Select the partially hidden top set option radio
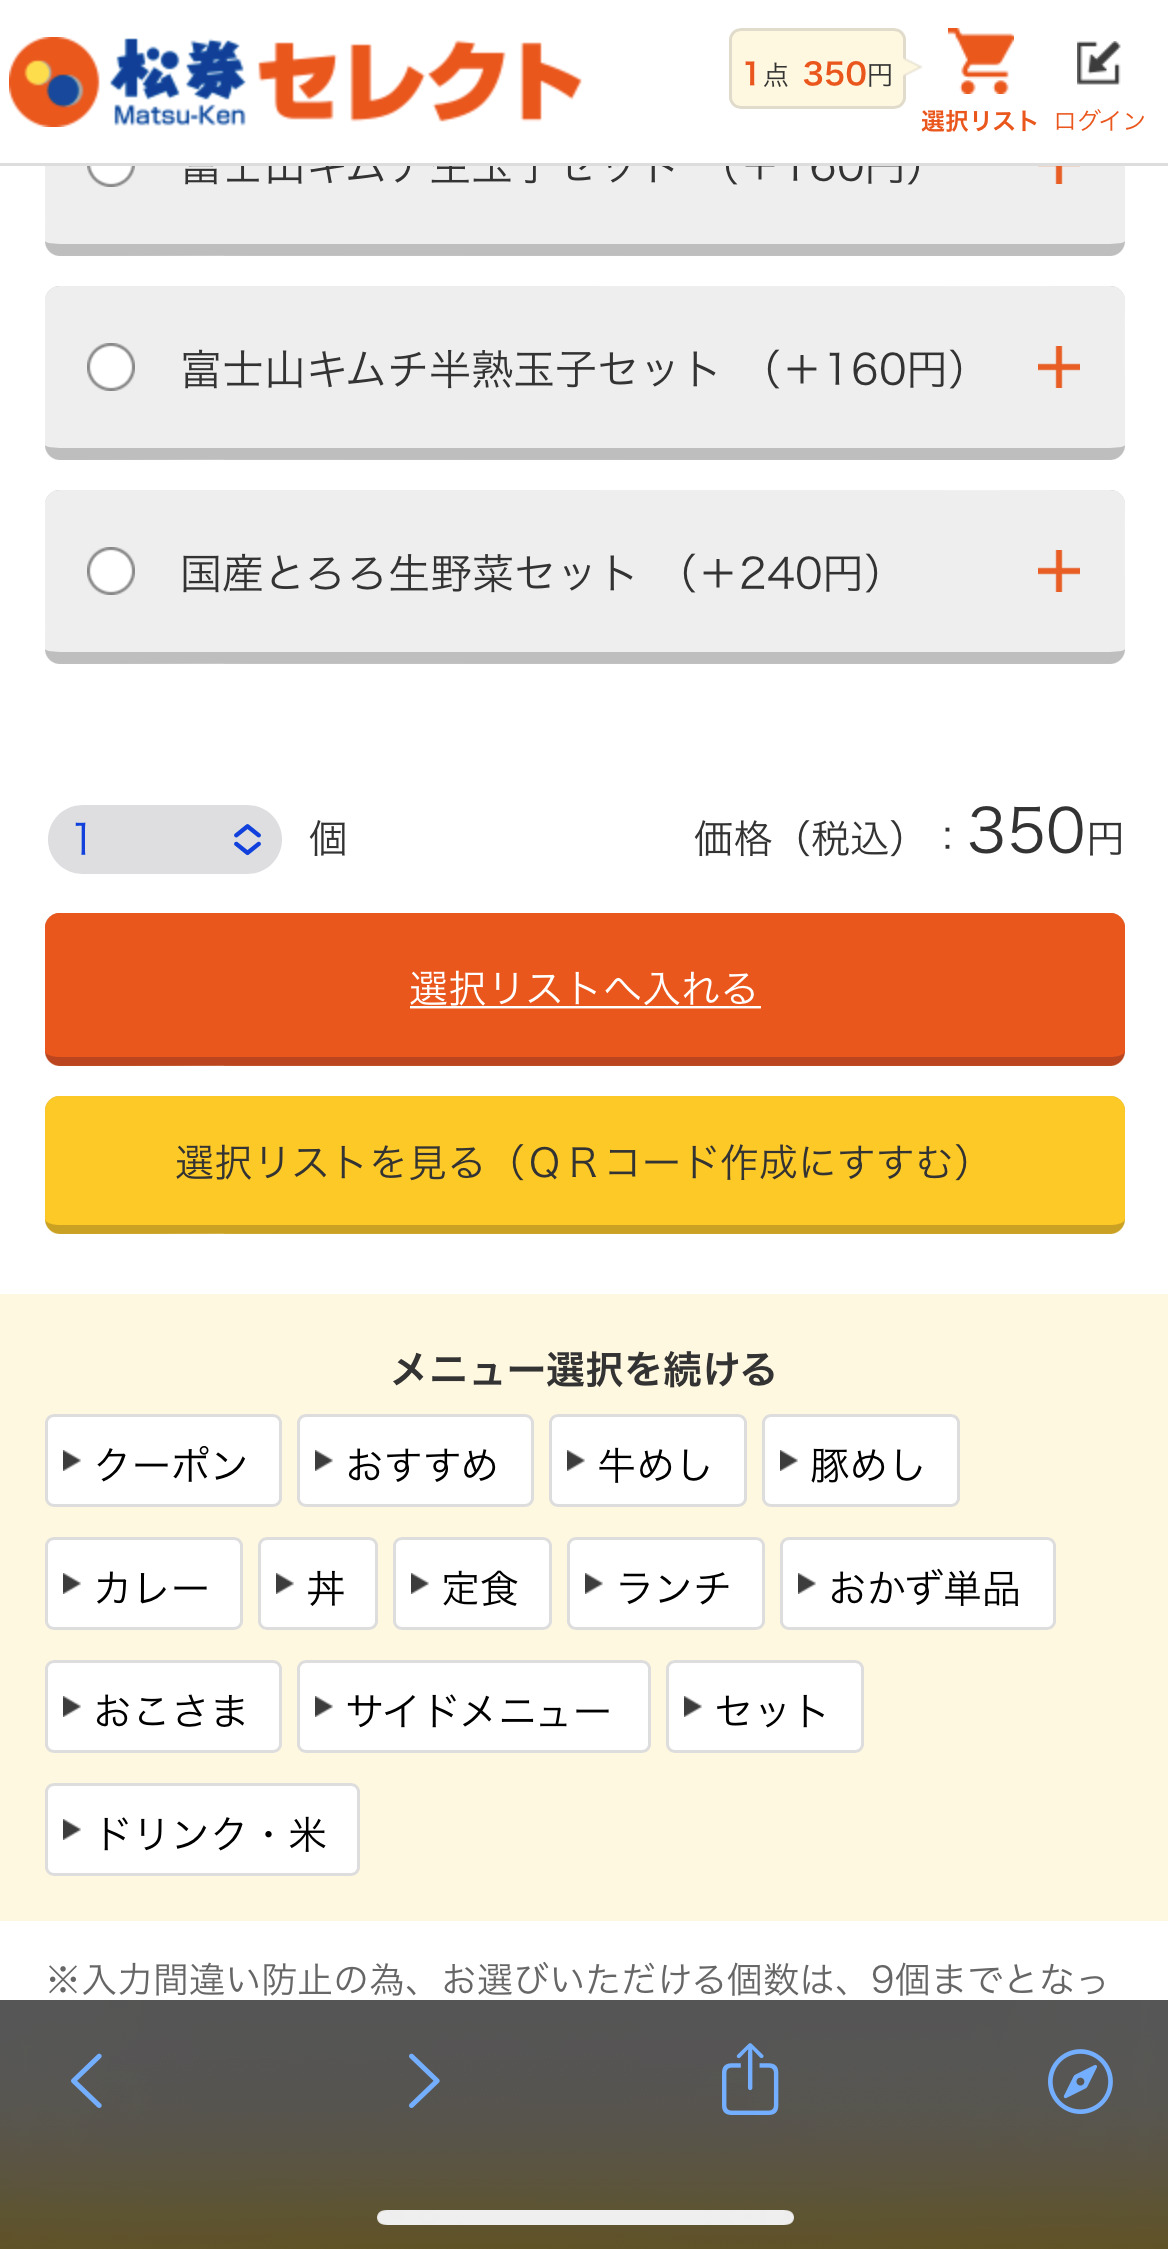Screen dimensions: 1168x2249 click(111, 174)
